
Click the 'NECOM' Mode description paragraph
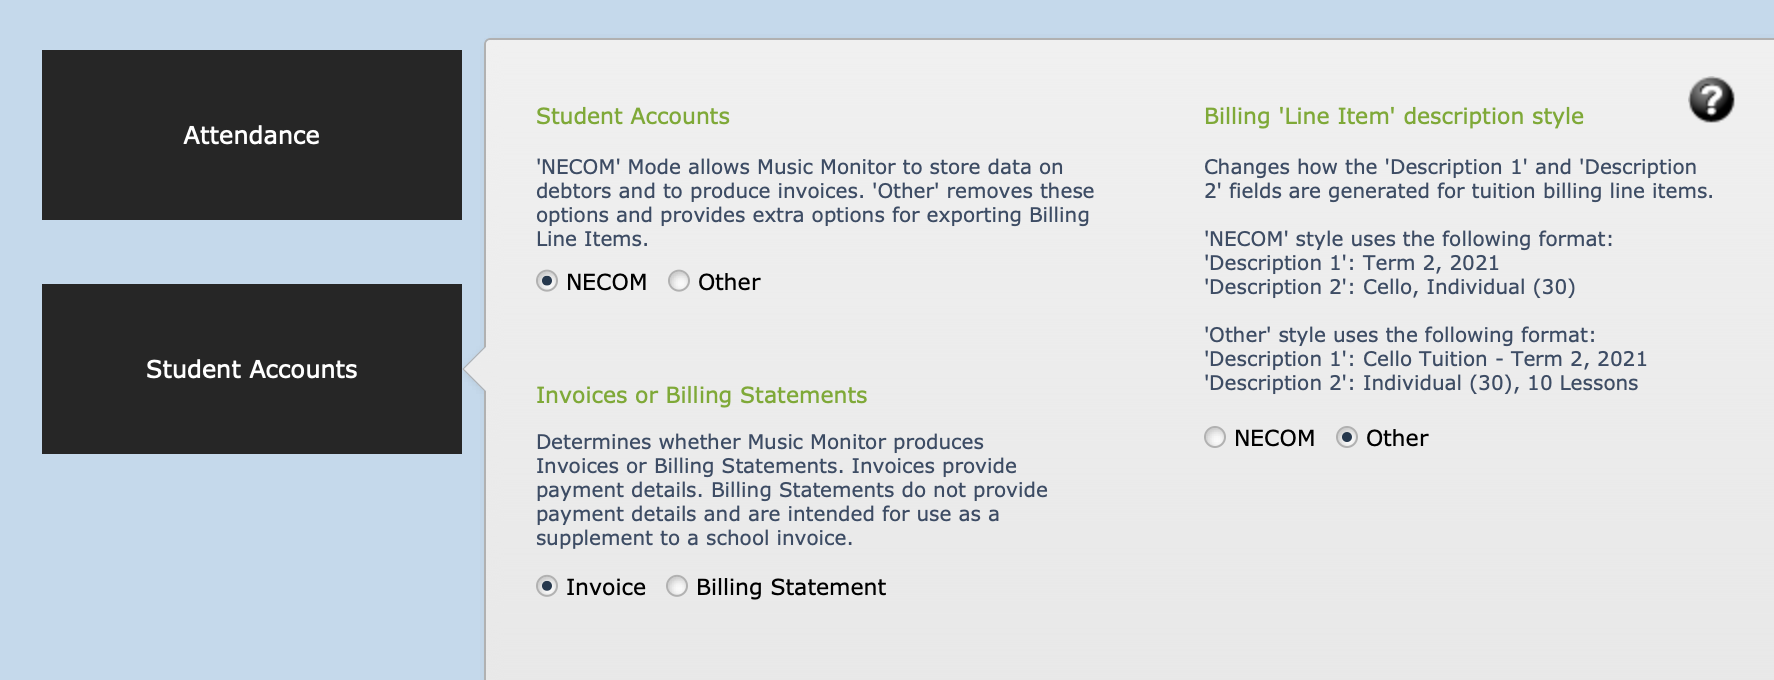coord(815,203)
